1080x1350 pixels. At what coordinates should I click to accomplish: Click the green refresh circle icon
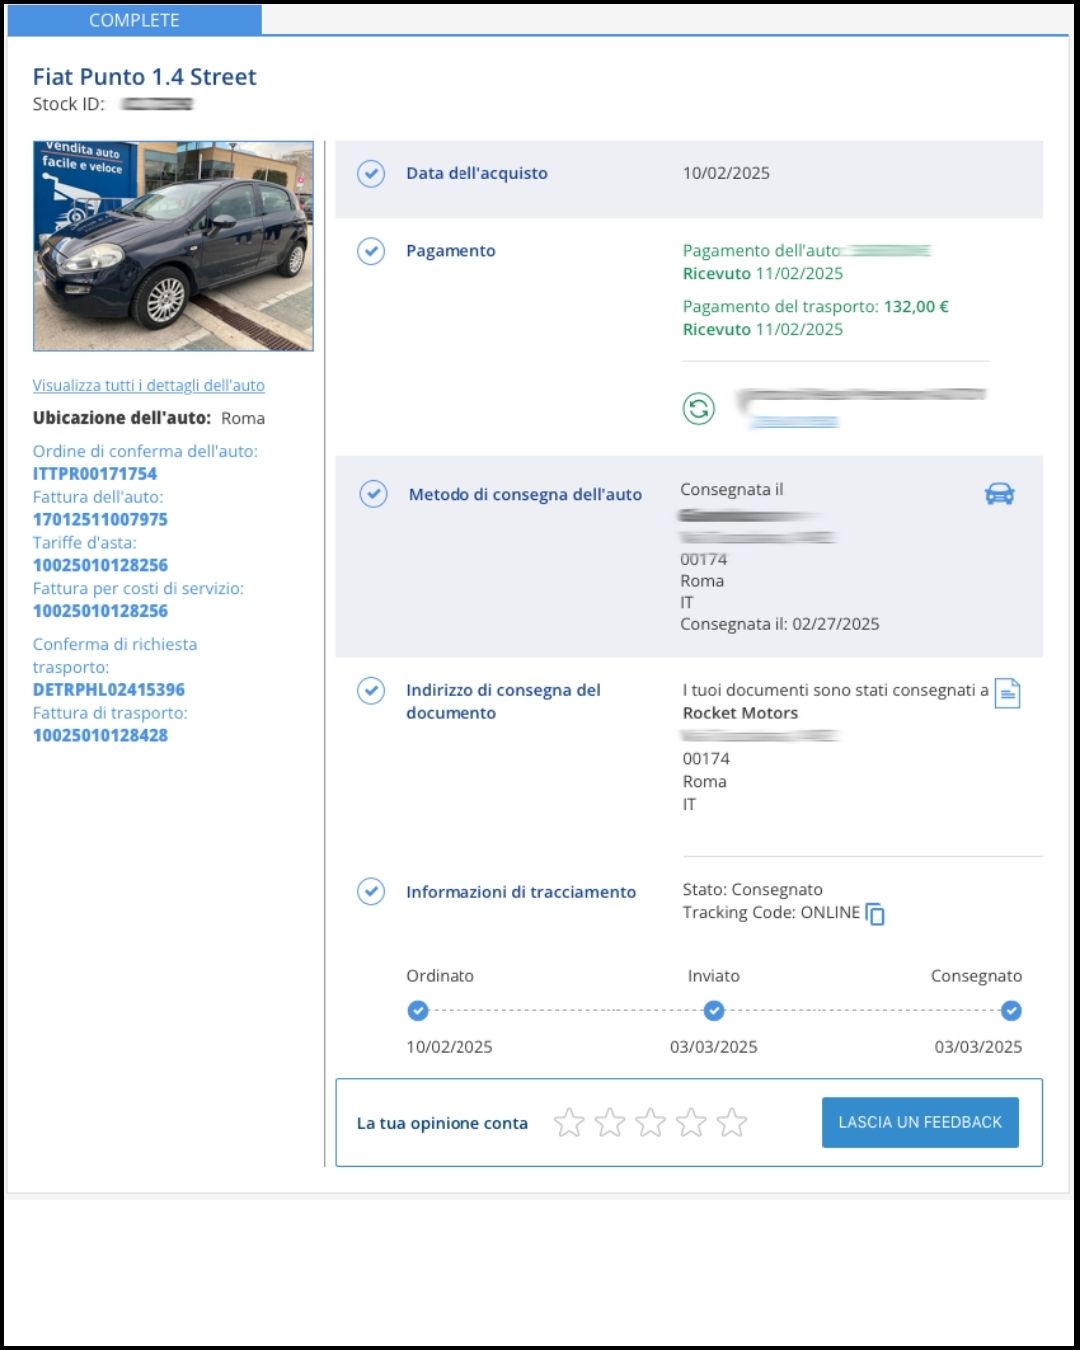tap(698, 408)
